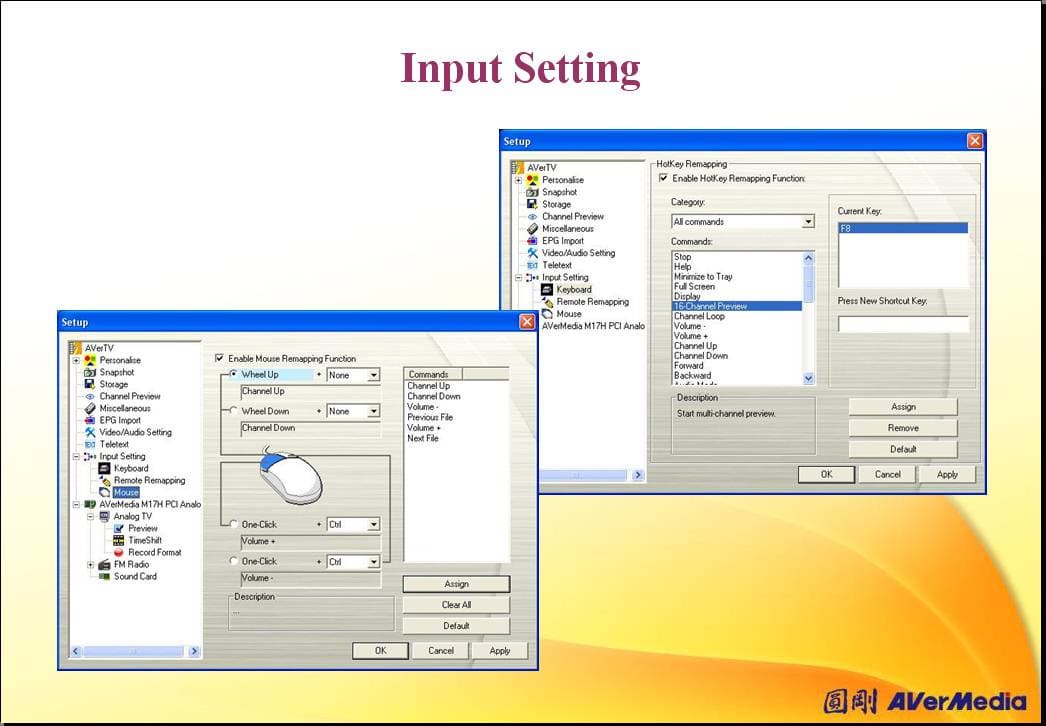
Task: Click red Record Format icon
Action: coord(119,553)
